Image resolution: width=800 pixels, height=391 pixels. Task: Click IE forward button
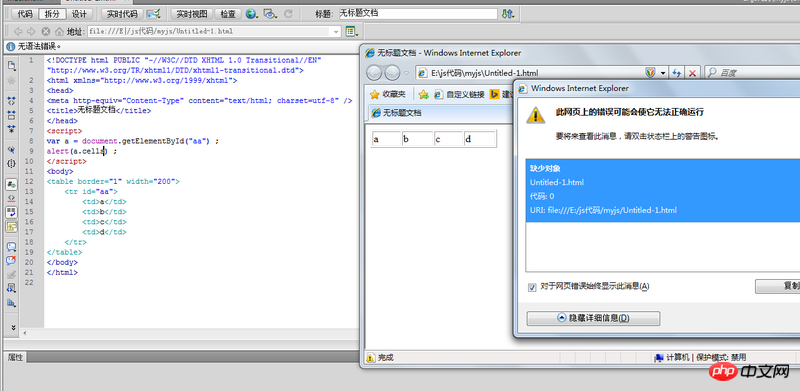click(x=392, y=73)
